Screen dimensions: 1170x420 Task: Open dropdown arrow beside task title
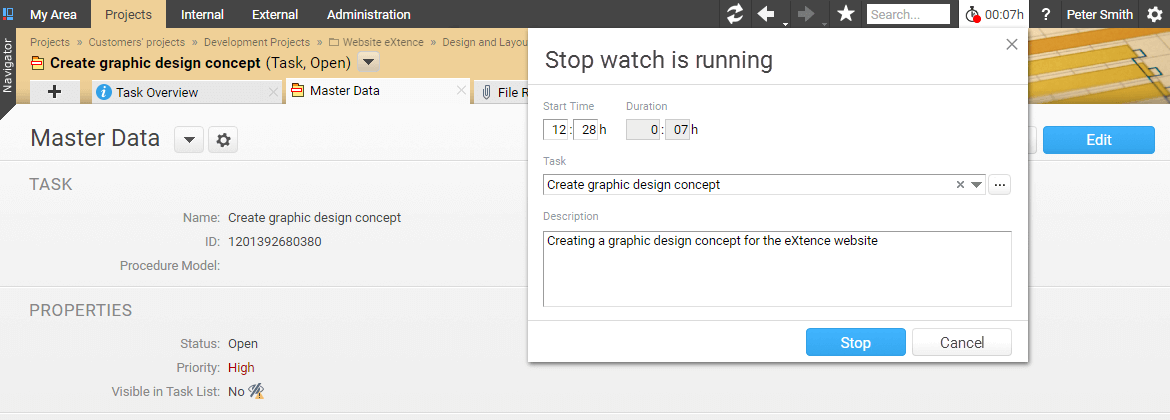(369, 63)
